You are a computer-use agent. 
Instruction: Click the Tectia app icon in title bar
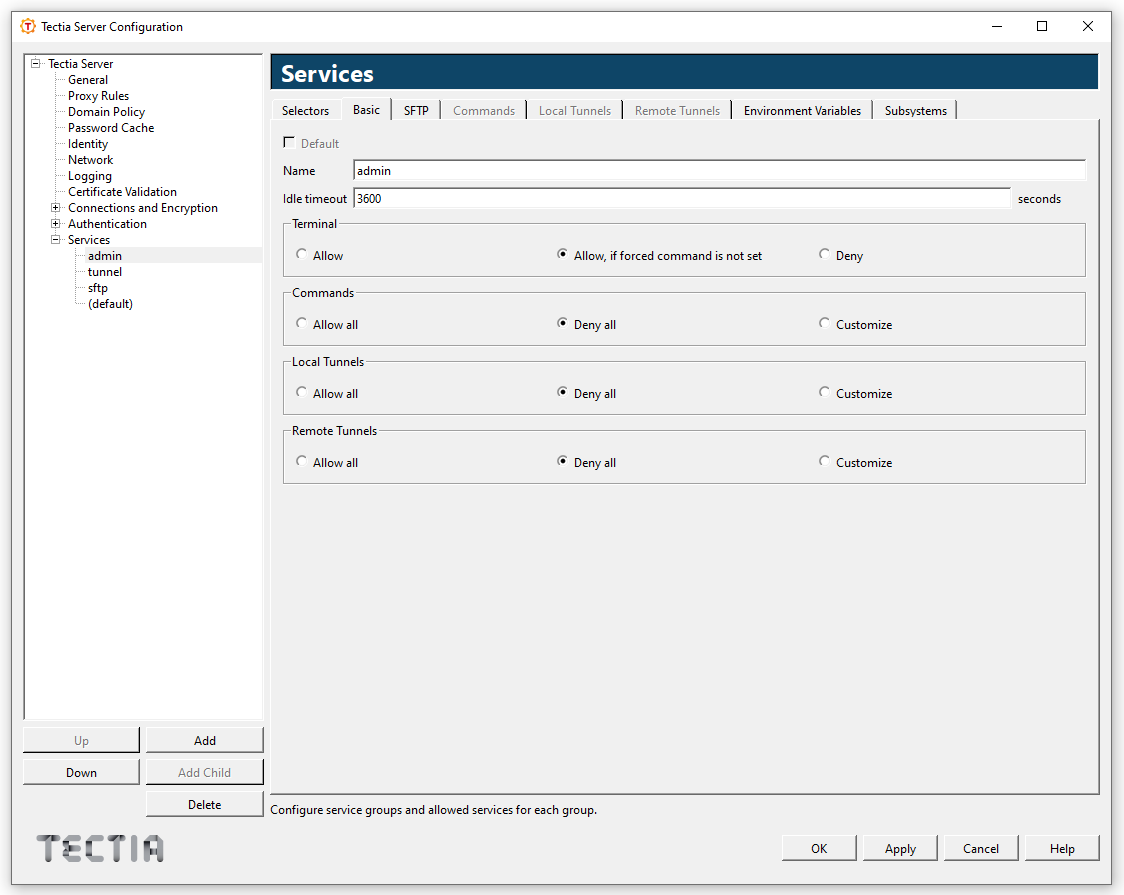28,27
